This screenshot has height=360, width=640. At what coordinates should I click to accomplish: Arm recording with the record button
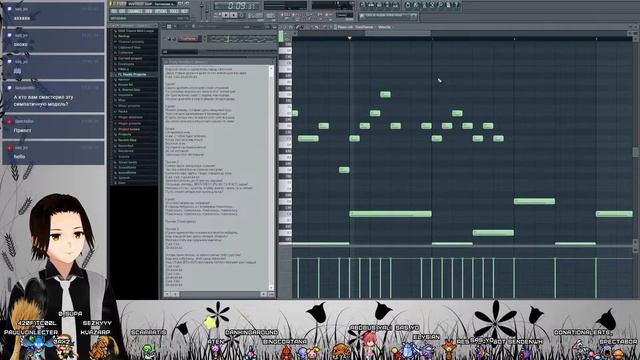[241, 15]
